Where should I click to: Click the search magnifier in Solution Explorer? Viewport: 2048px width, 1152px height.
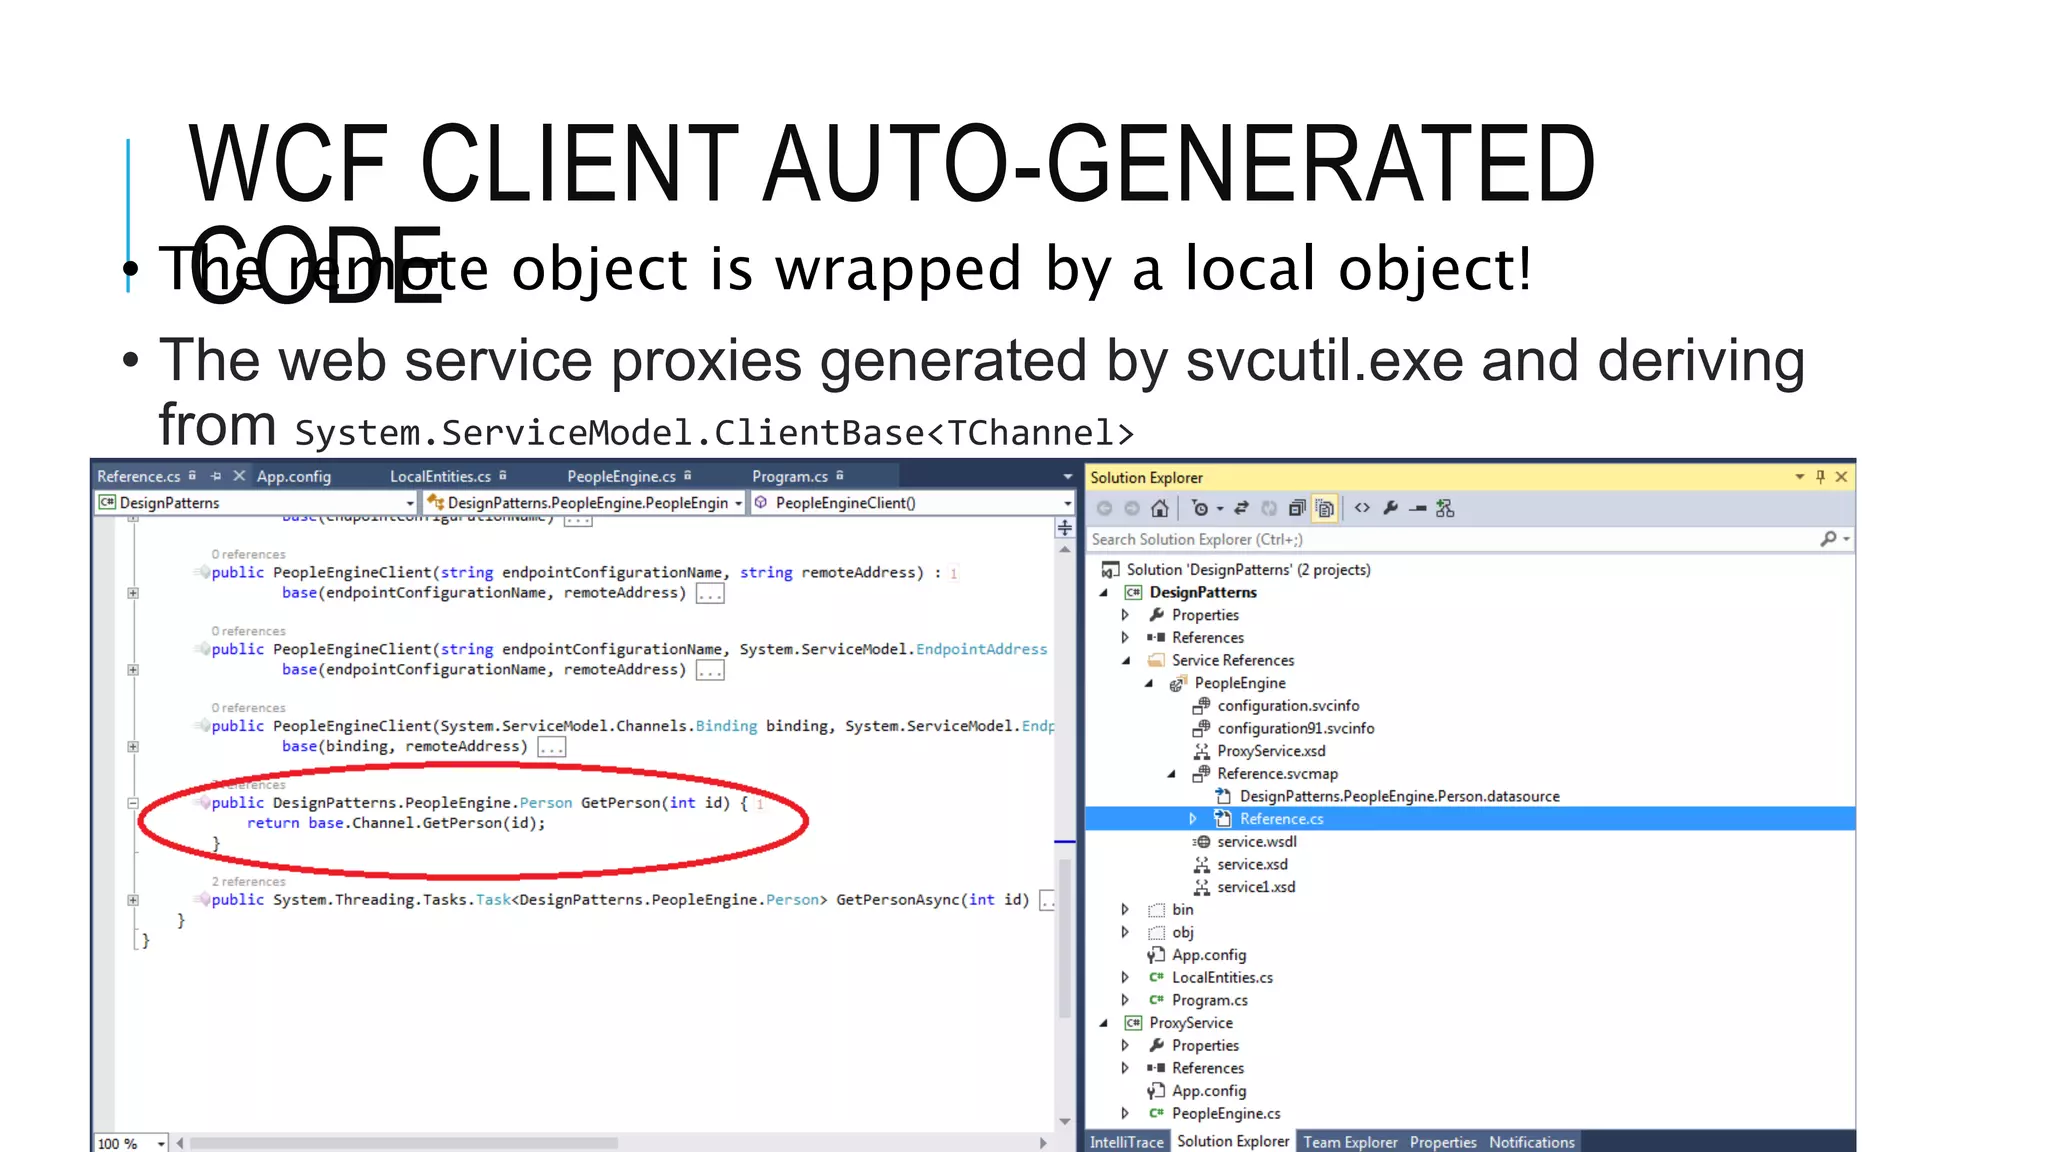tap(1828, 539)
